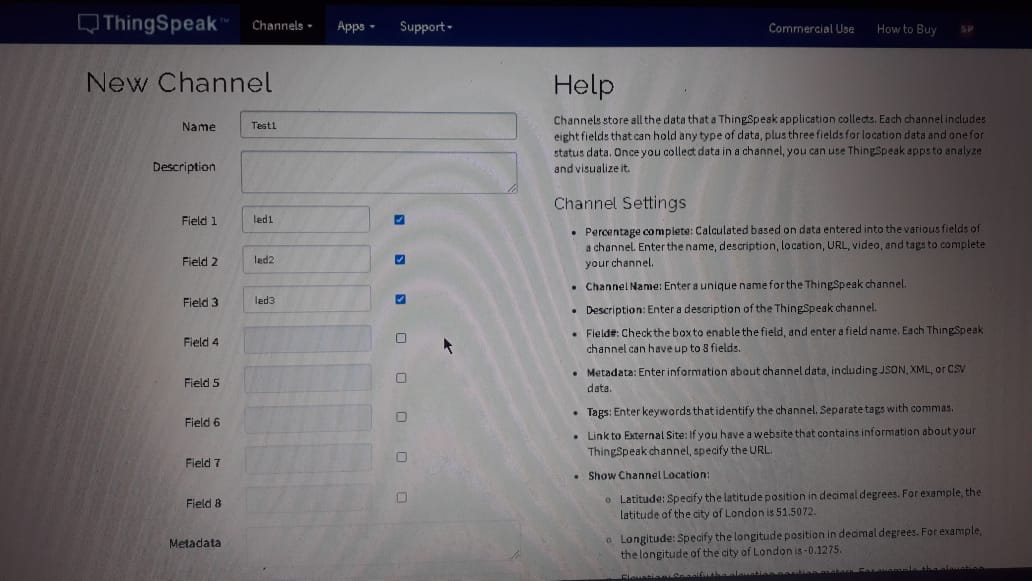Image resolution: width=1032 pixels, height=581 pixels.
Task: Focus the channel Name field containing Test1
Action: pyautogui.click(x=378, y=126)
